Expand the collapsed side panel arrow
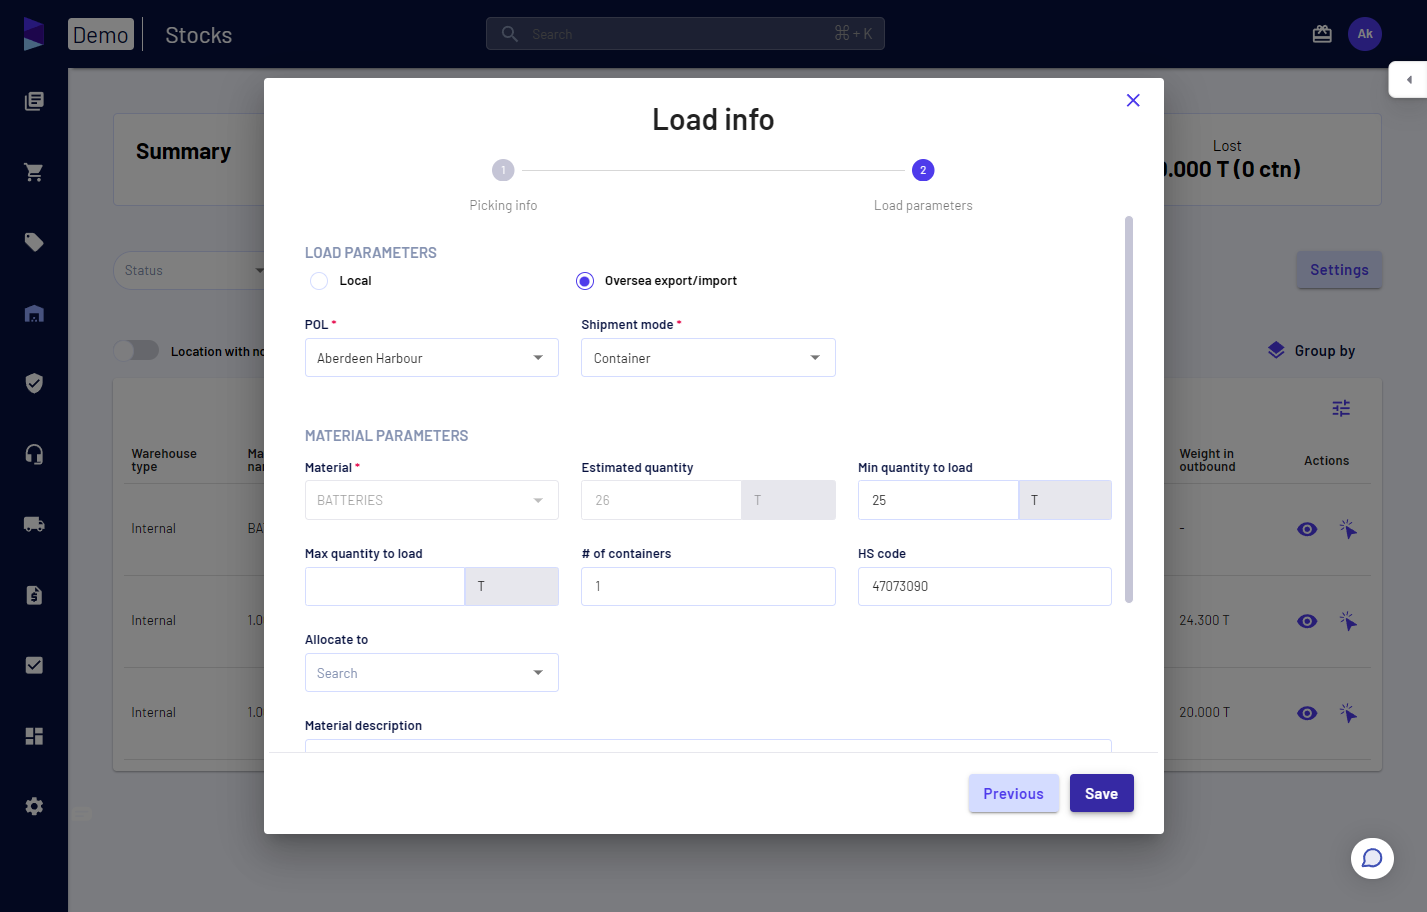Viewport: 1427px width, 912px height. coord(1408,80)
